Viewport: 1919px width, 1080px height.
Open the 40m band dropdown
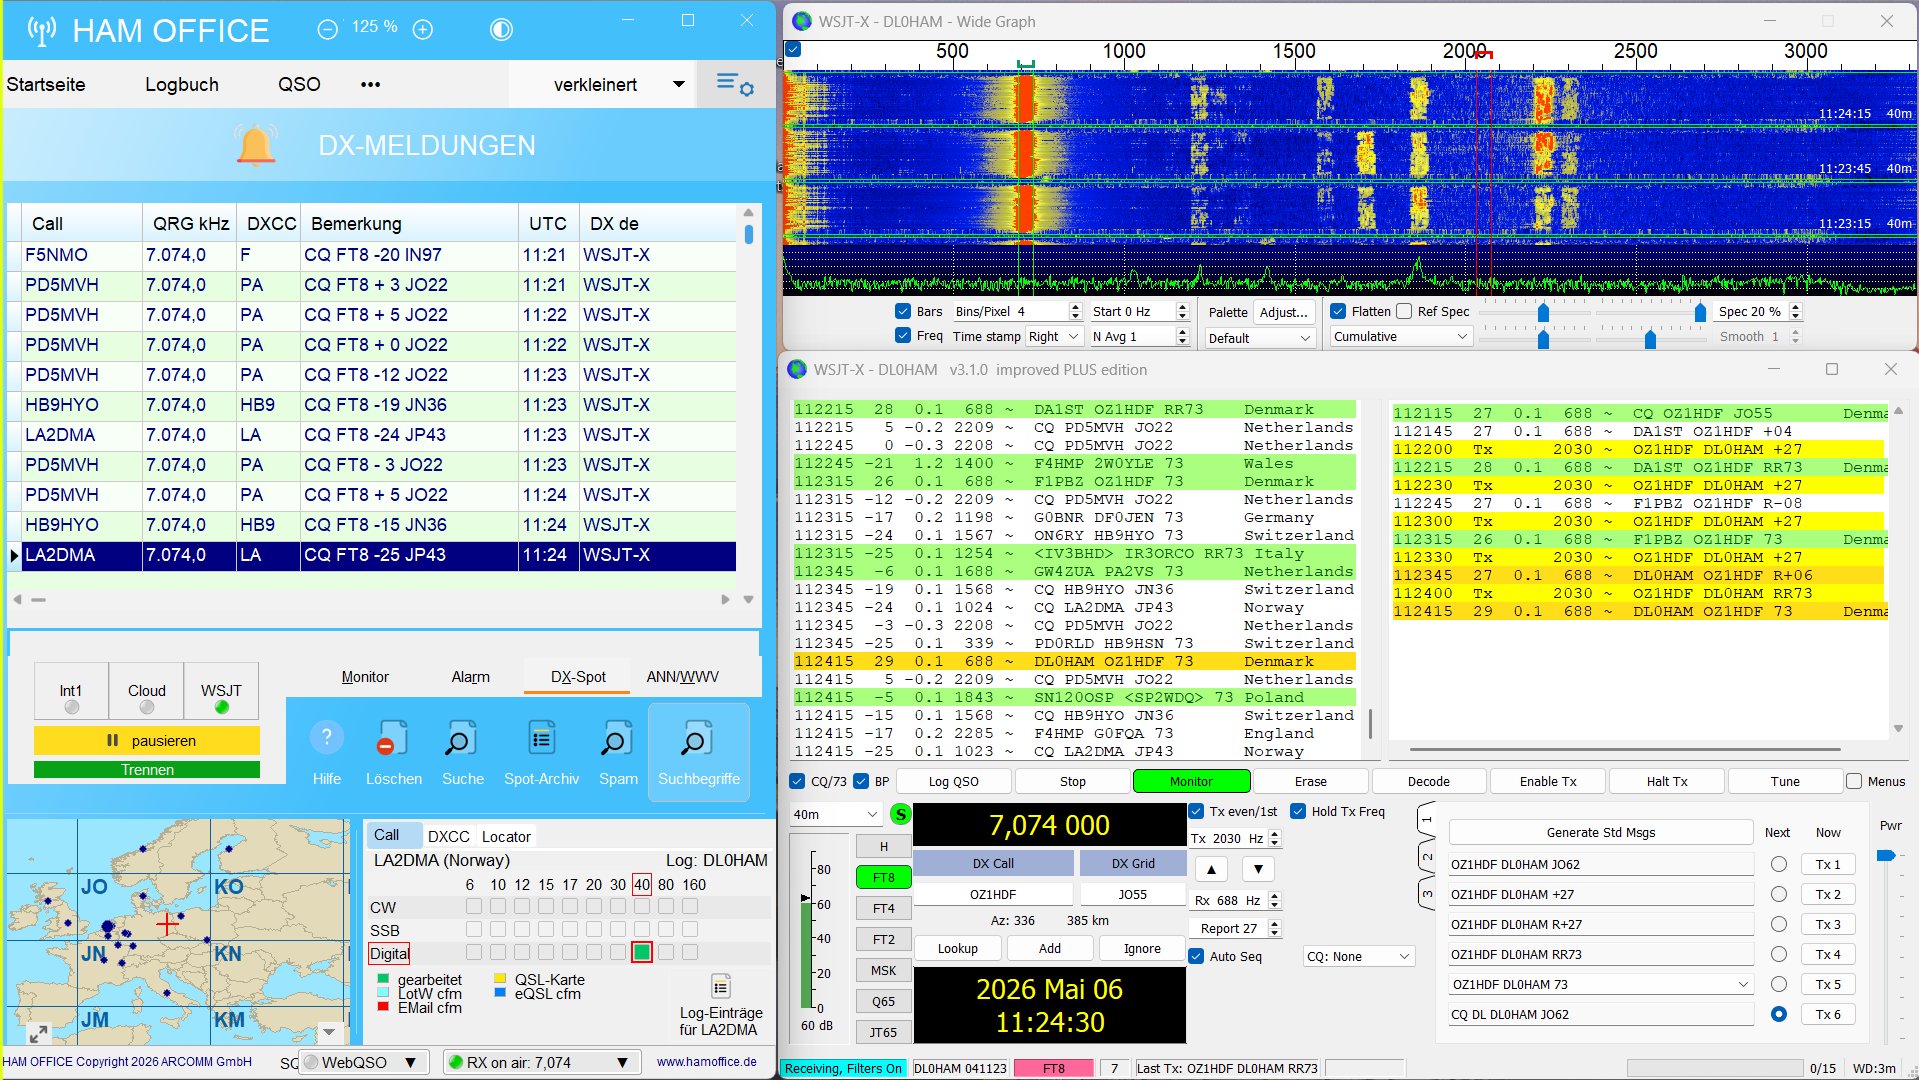click(835, 814)
